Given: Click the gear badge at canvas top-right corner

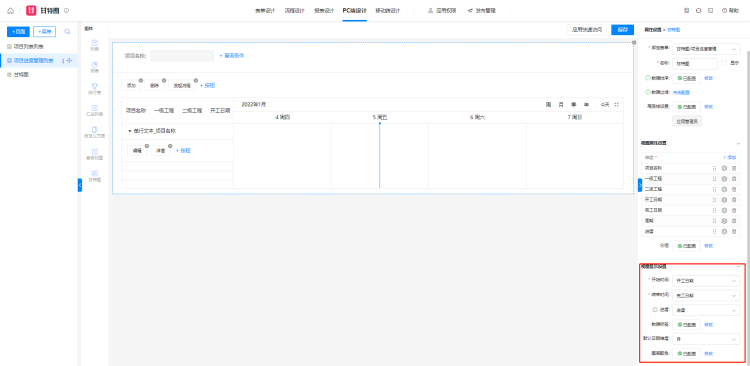Looking at the screenshot, I should [x=634, y=43].
